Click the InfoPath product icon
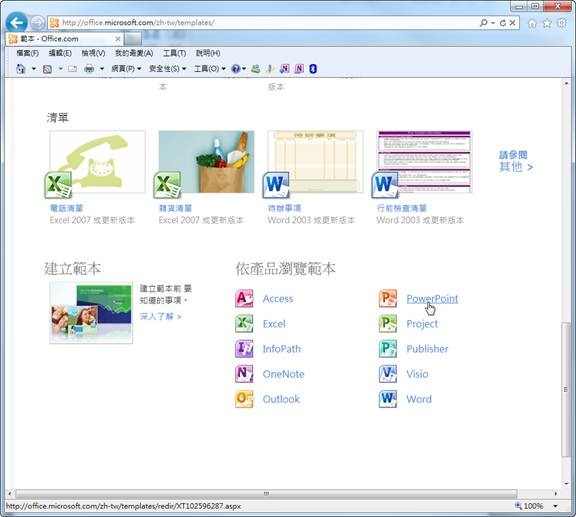Image resolution: width=576 pixels, height=517 pixels. (244, 348)
